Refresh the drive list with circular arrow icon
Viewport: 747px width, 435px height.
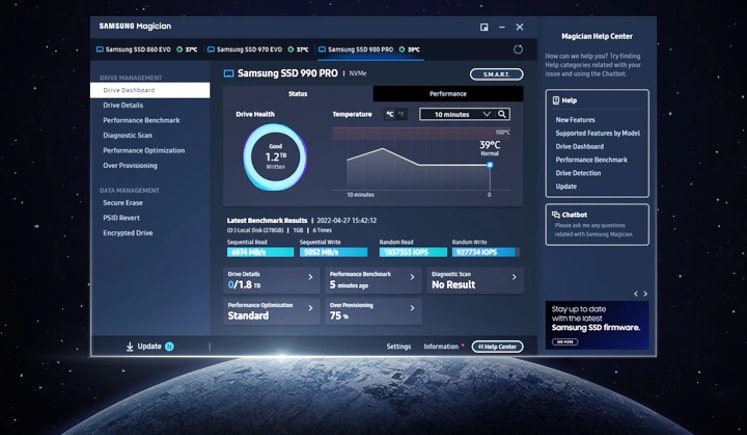pos(518,50)
